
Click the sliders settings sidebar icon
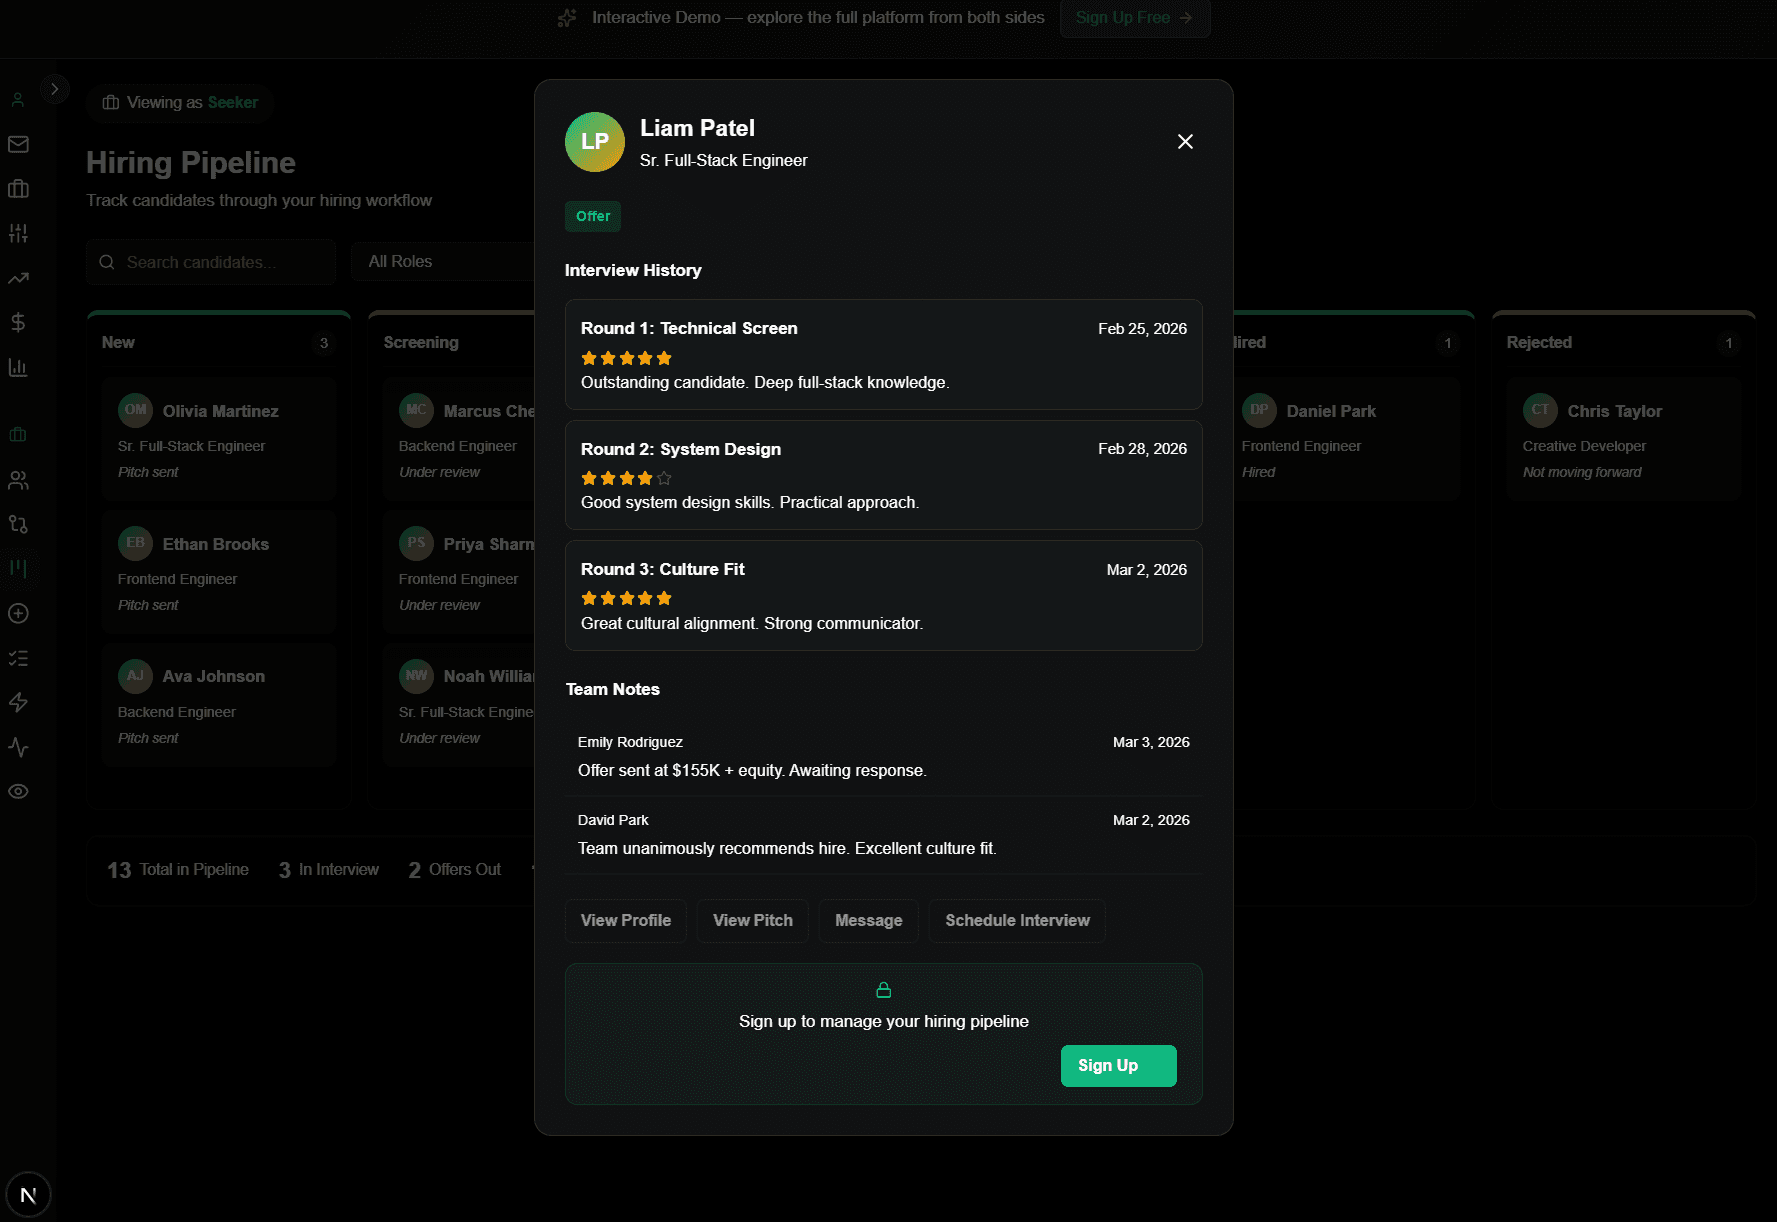(18, 234)
